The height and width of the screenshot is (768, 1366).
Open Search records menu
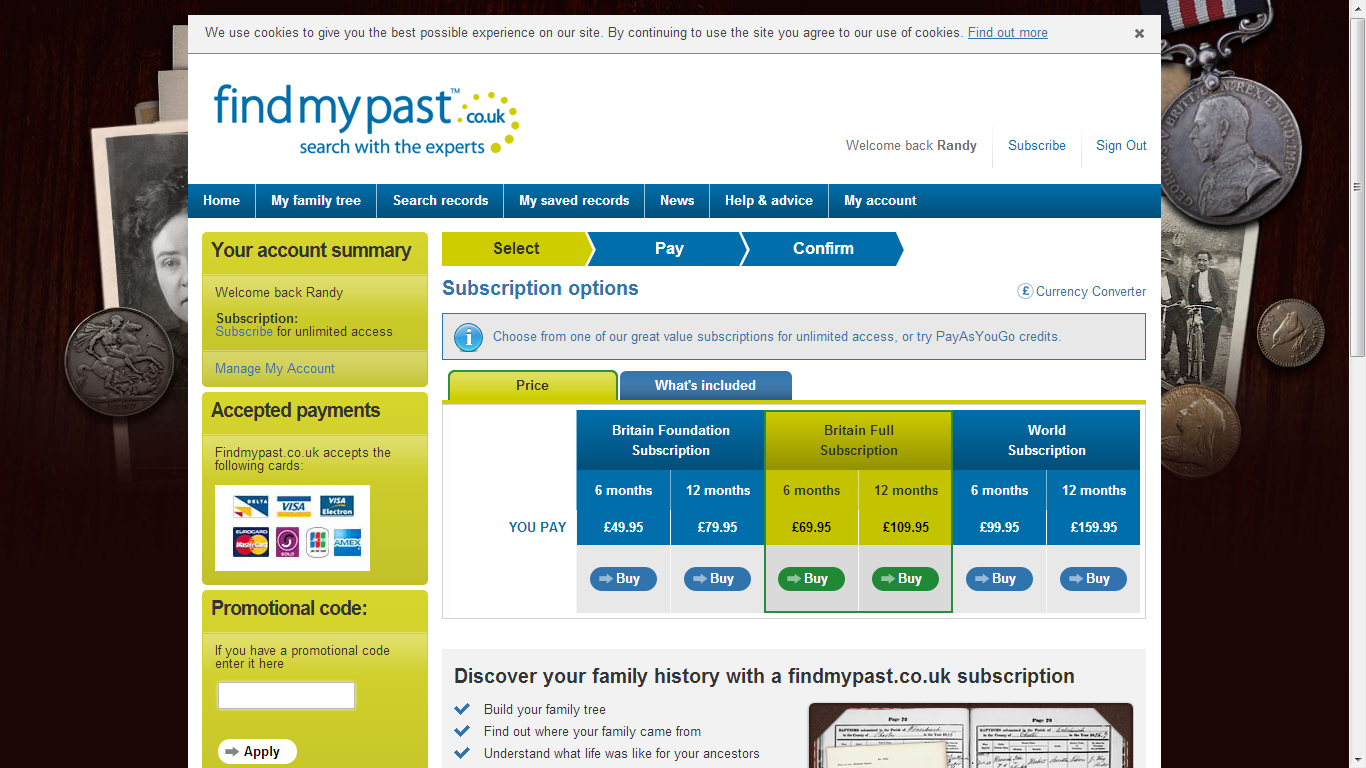click(x=440, y=200)
